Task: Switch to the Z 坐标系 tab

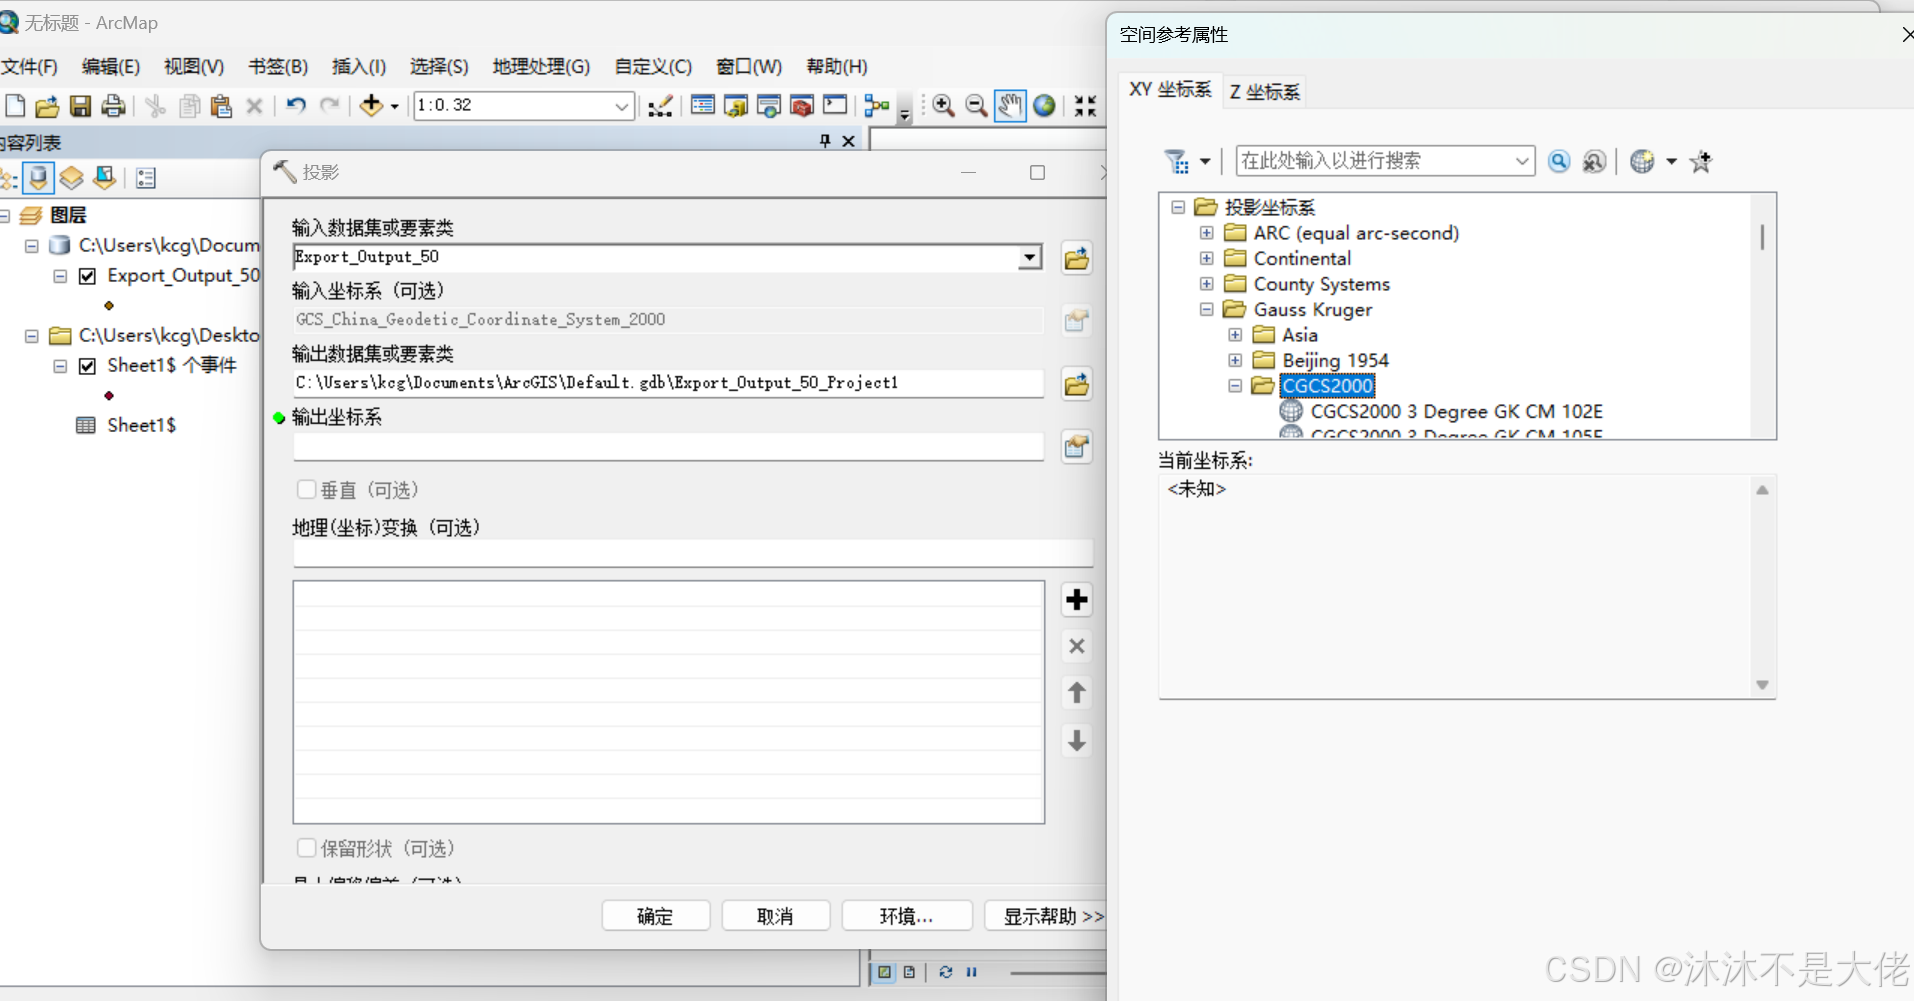Action: click(1263, 91)
